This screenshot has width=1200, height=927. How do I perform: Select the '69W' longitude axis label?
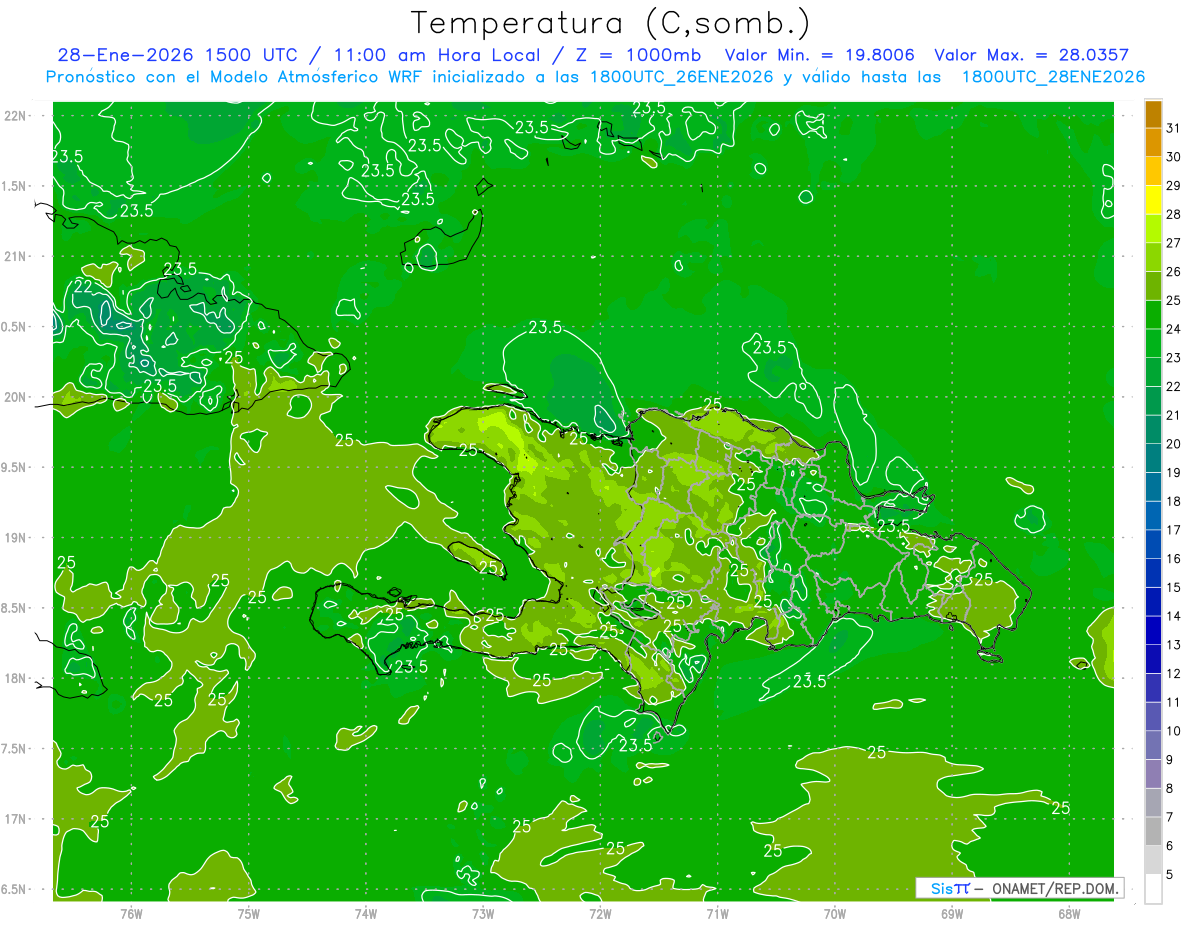(x=952, y=914)
